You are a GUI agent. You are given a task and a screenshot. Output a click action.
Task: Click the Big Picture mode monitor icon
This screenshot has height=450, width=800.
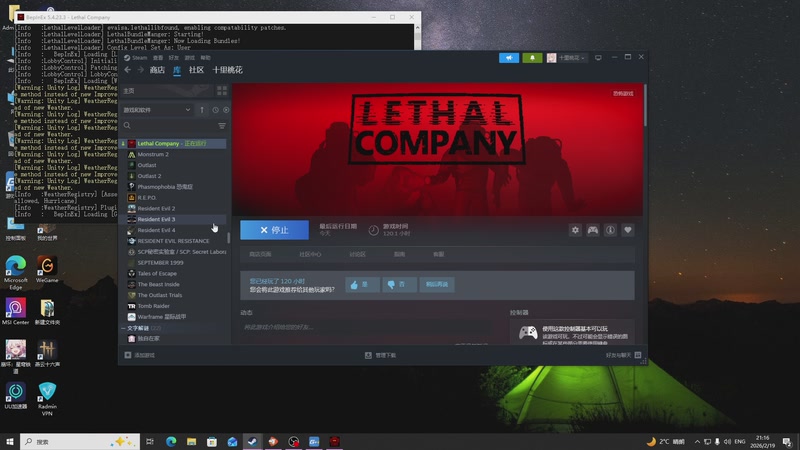(598, 58)
